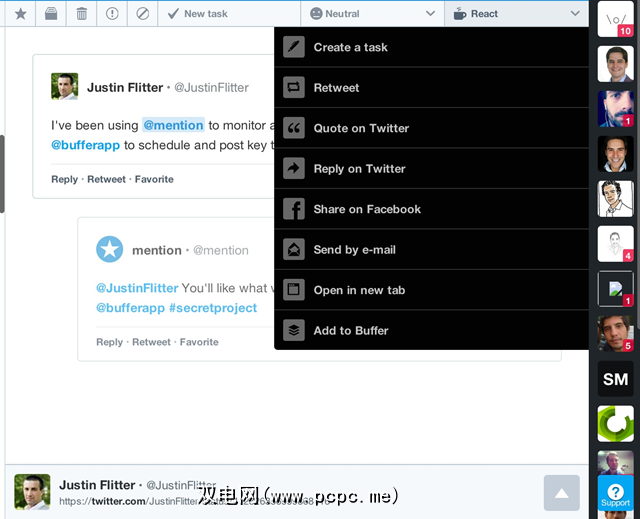The width and height of the screenshot is (640, 519).
Task: Click the pen icon beside Create a task
Action: click(x=294, y=47)
